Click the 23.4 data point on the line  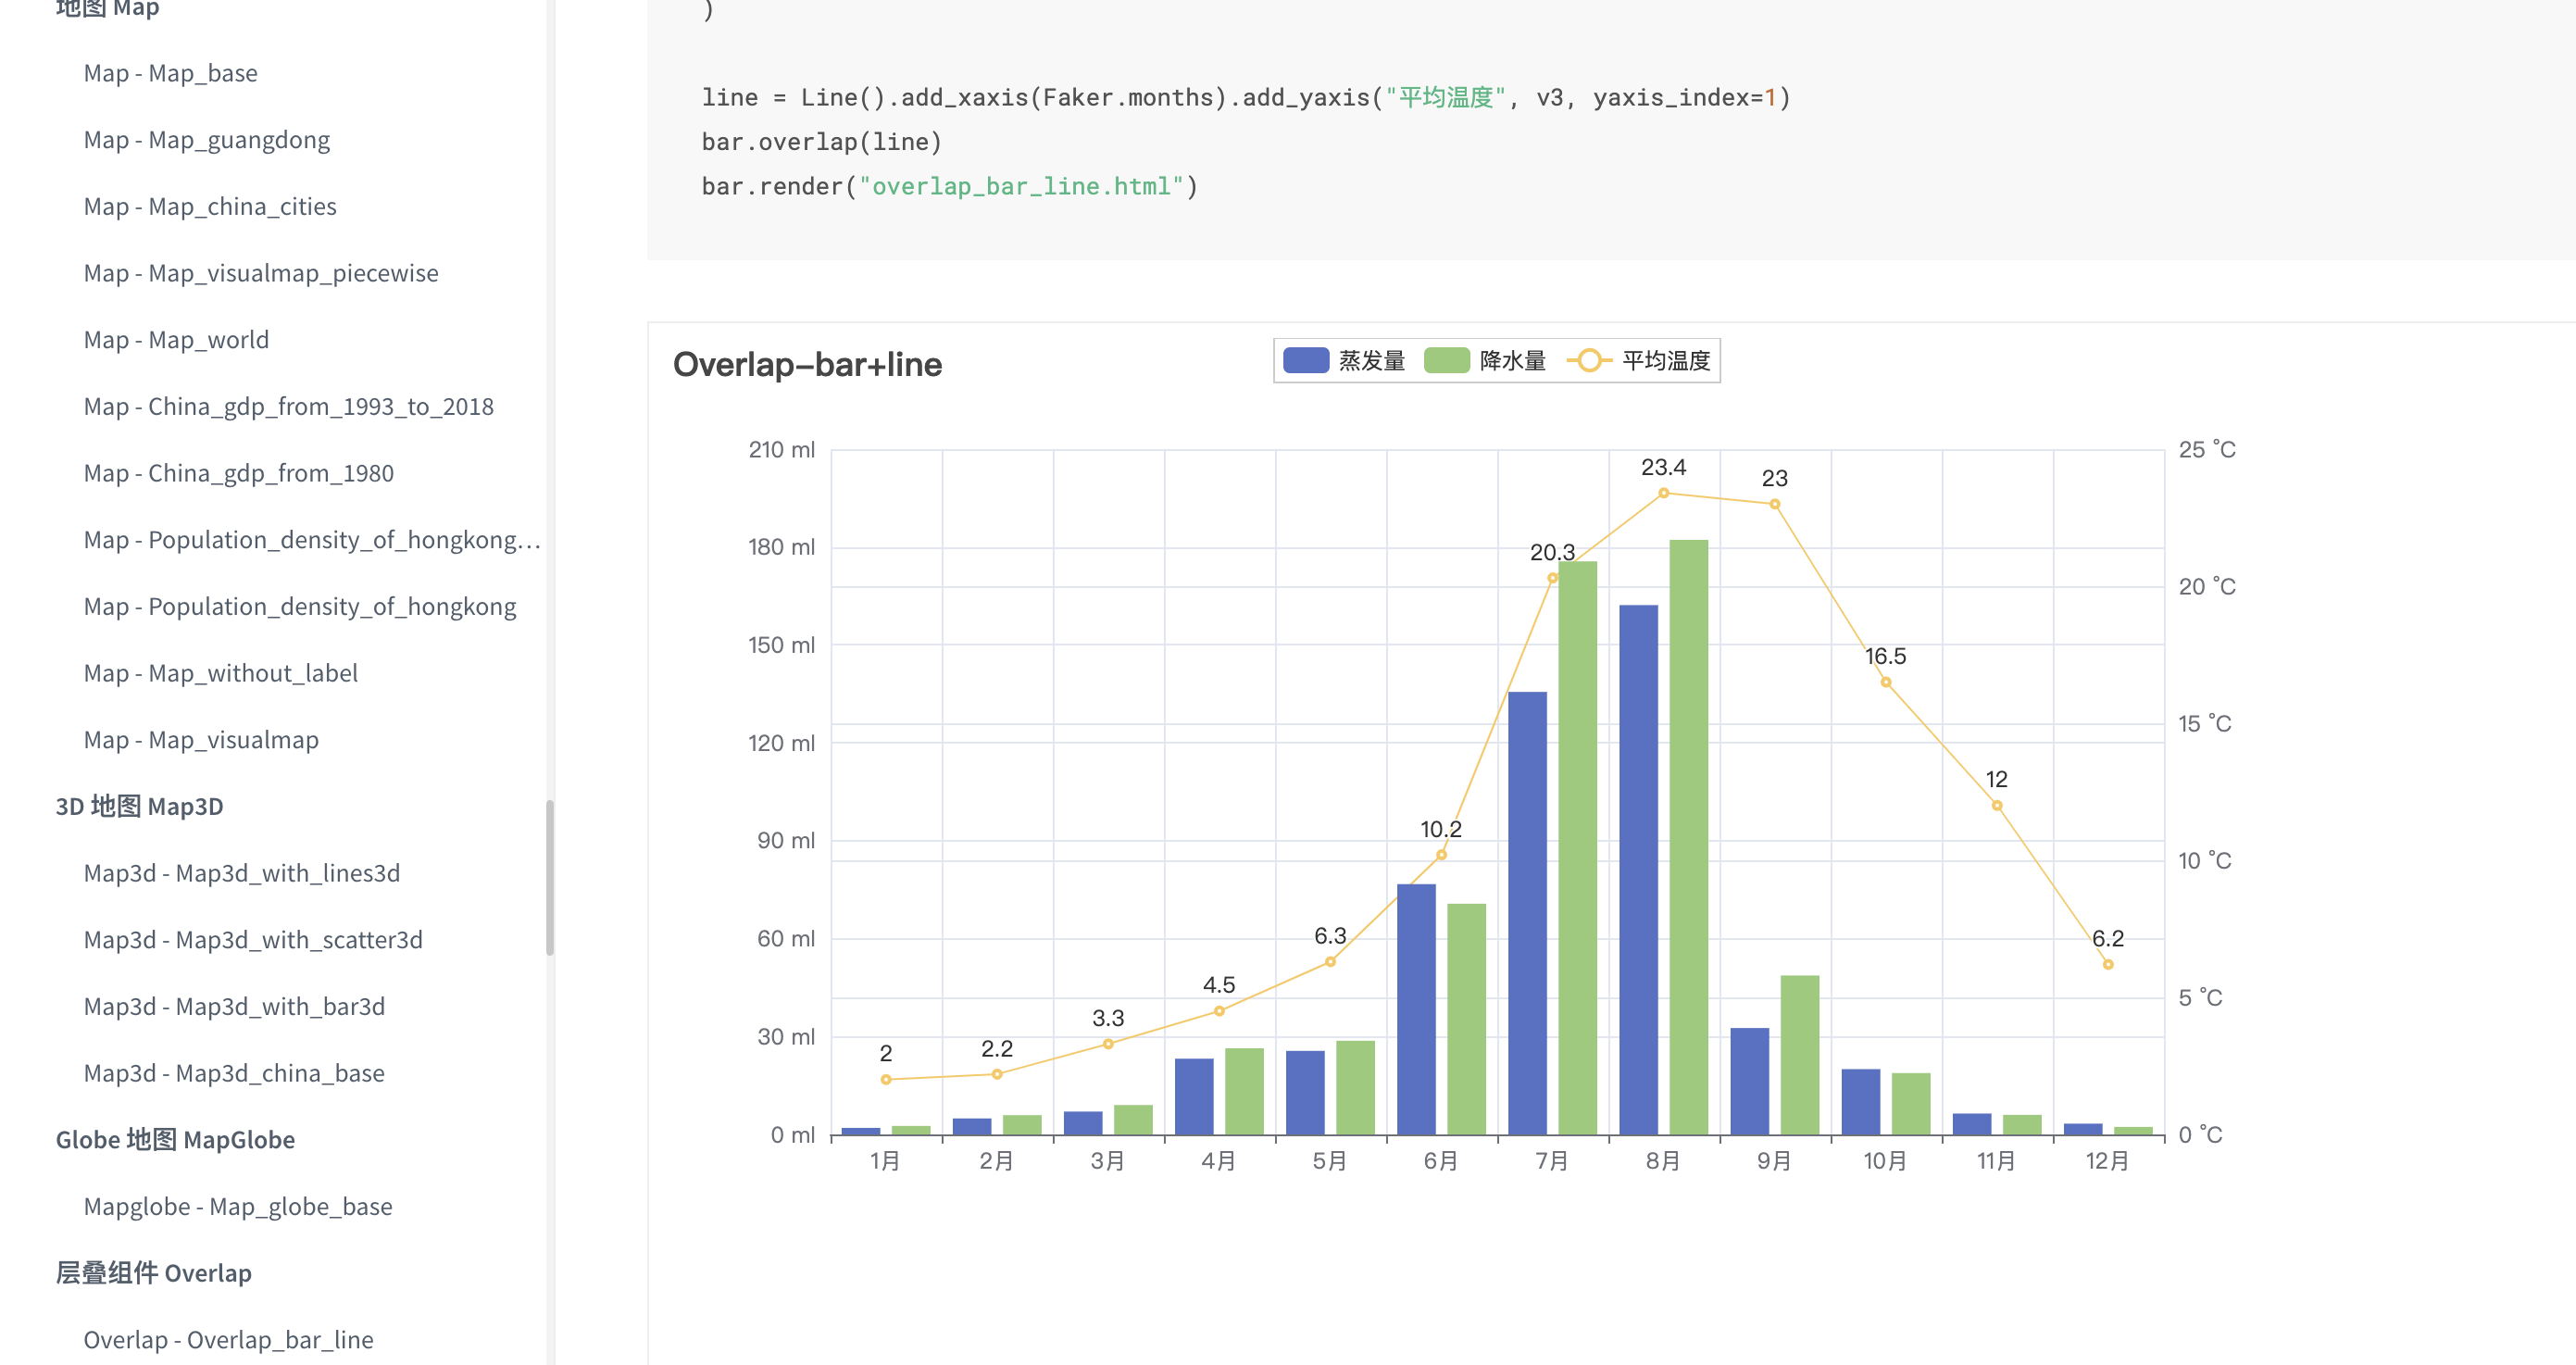click(1663, 493)
